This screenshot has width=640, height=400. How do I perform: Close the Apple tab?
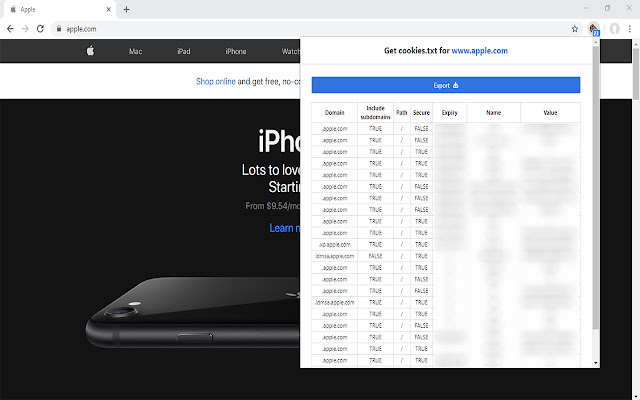(x=109, y=9)
